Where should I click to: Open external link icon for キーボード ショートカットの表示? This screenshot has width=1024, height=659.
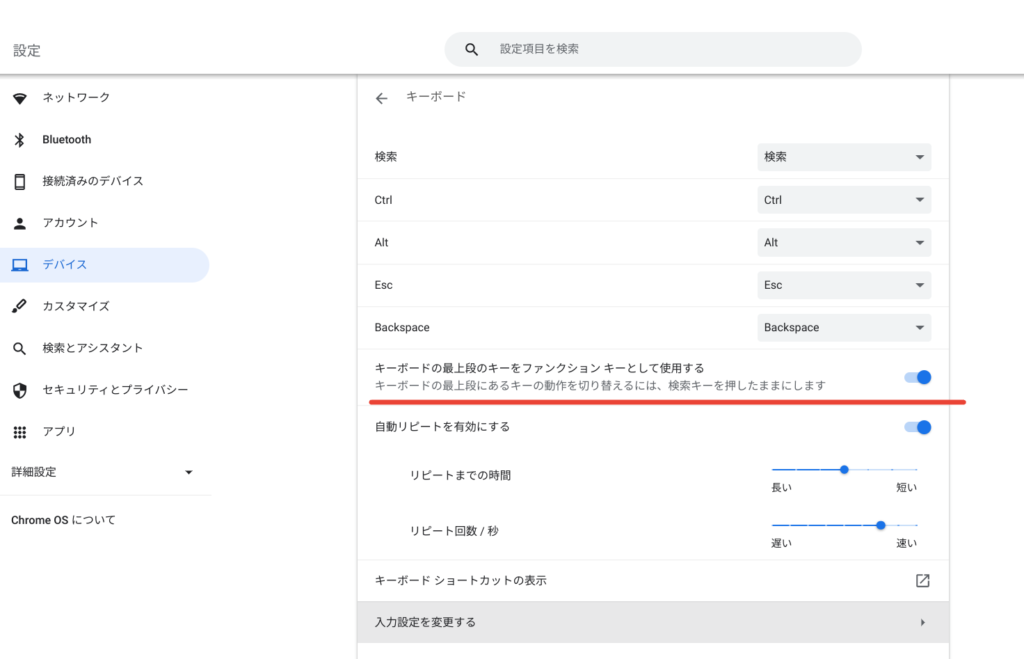pyautogui.click(x=922, y=581)
